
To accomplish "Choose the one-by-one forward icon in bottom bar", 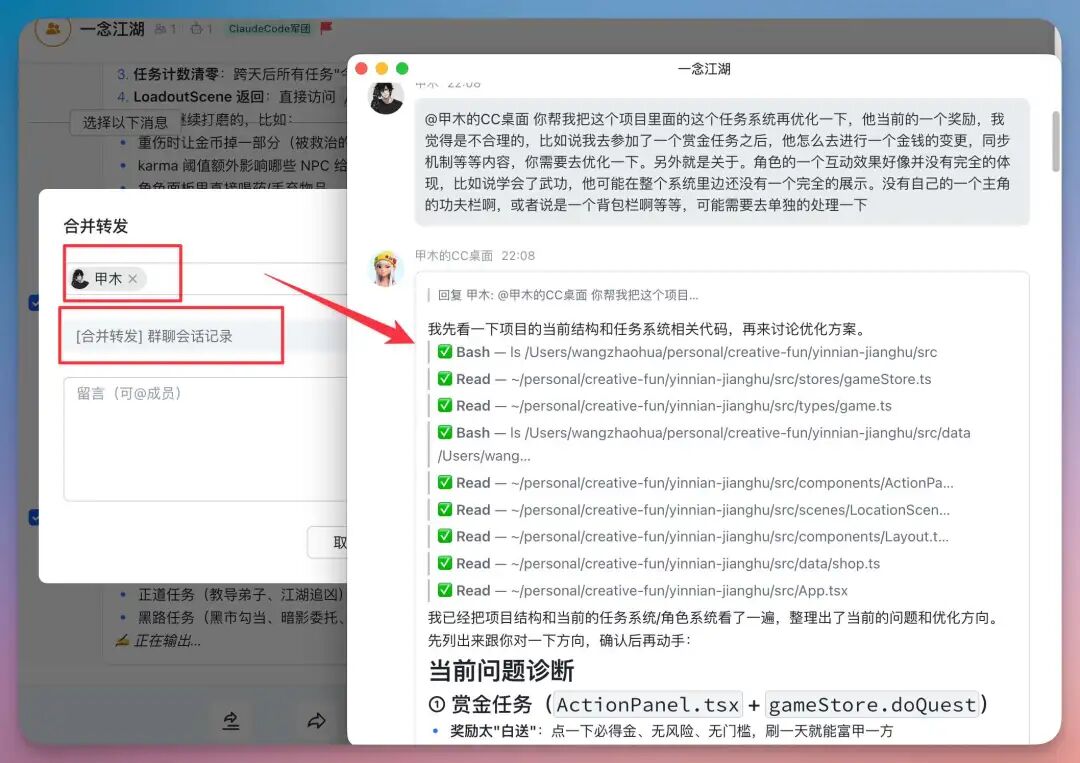I will click(231, 721).
